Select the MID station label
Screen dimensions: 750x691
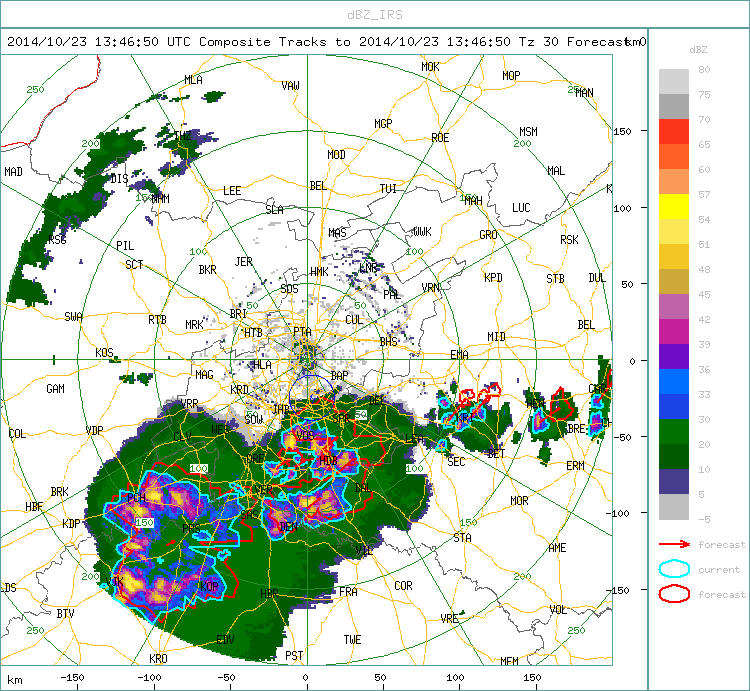coord(496,337)
